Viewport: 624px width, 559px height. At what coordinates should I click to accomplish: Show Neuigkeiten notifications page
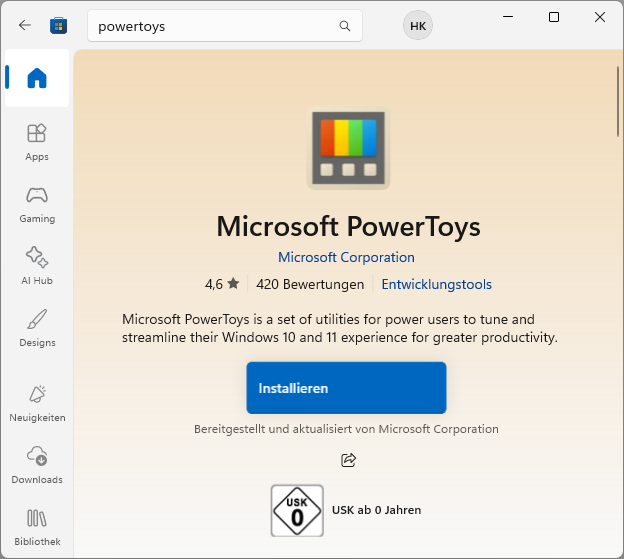[x=37, y=402]
